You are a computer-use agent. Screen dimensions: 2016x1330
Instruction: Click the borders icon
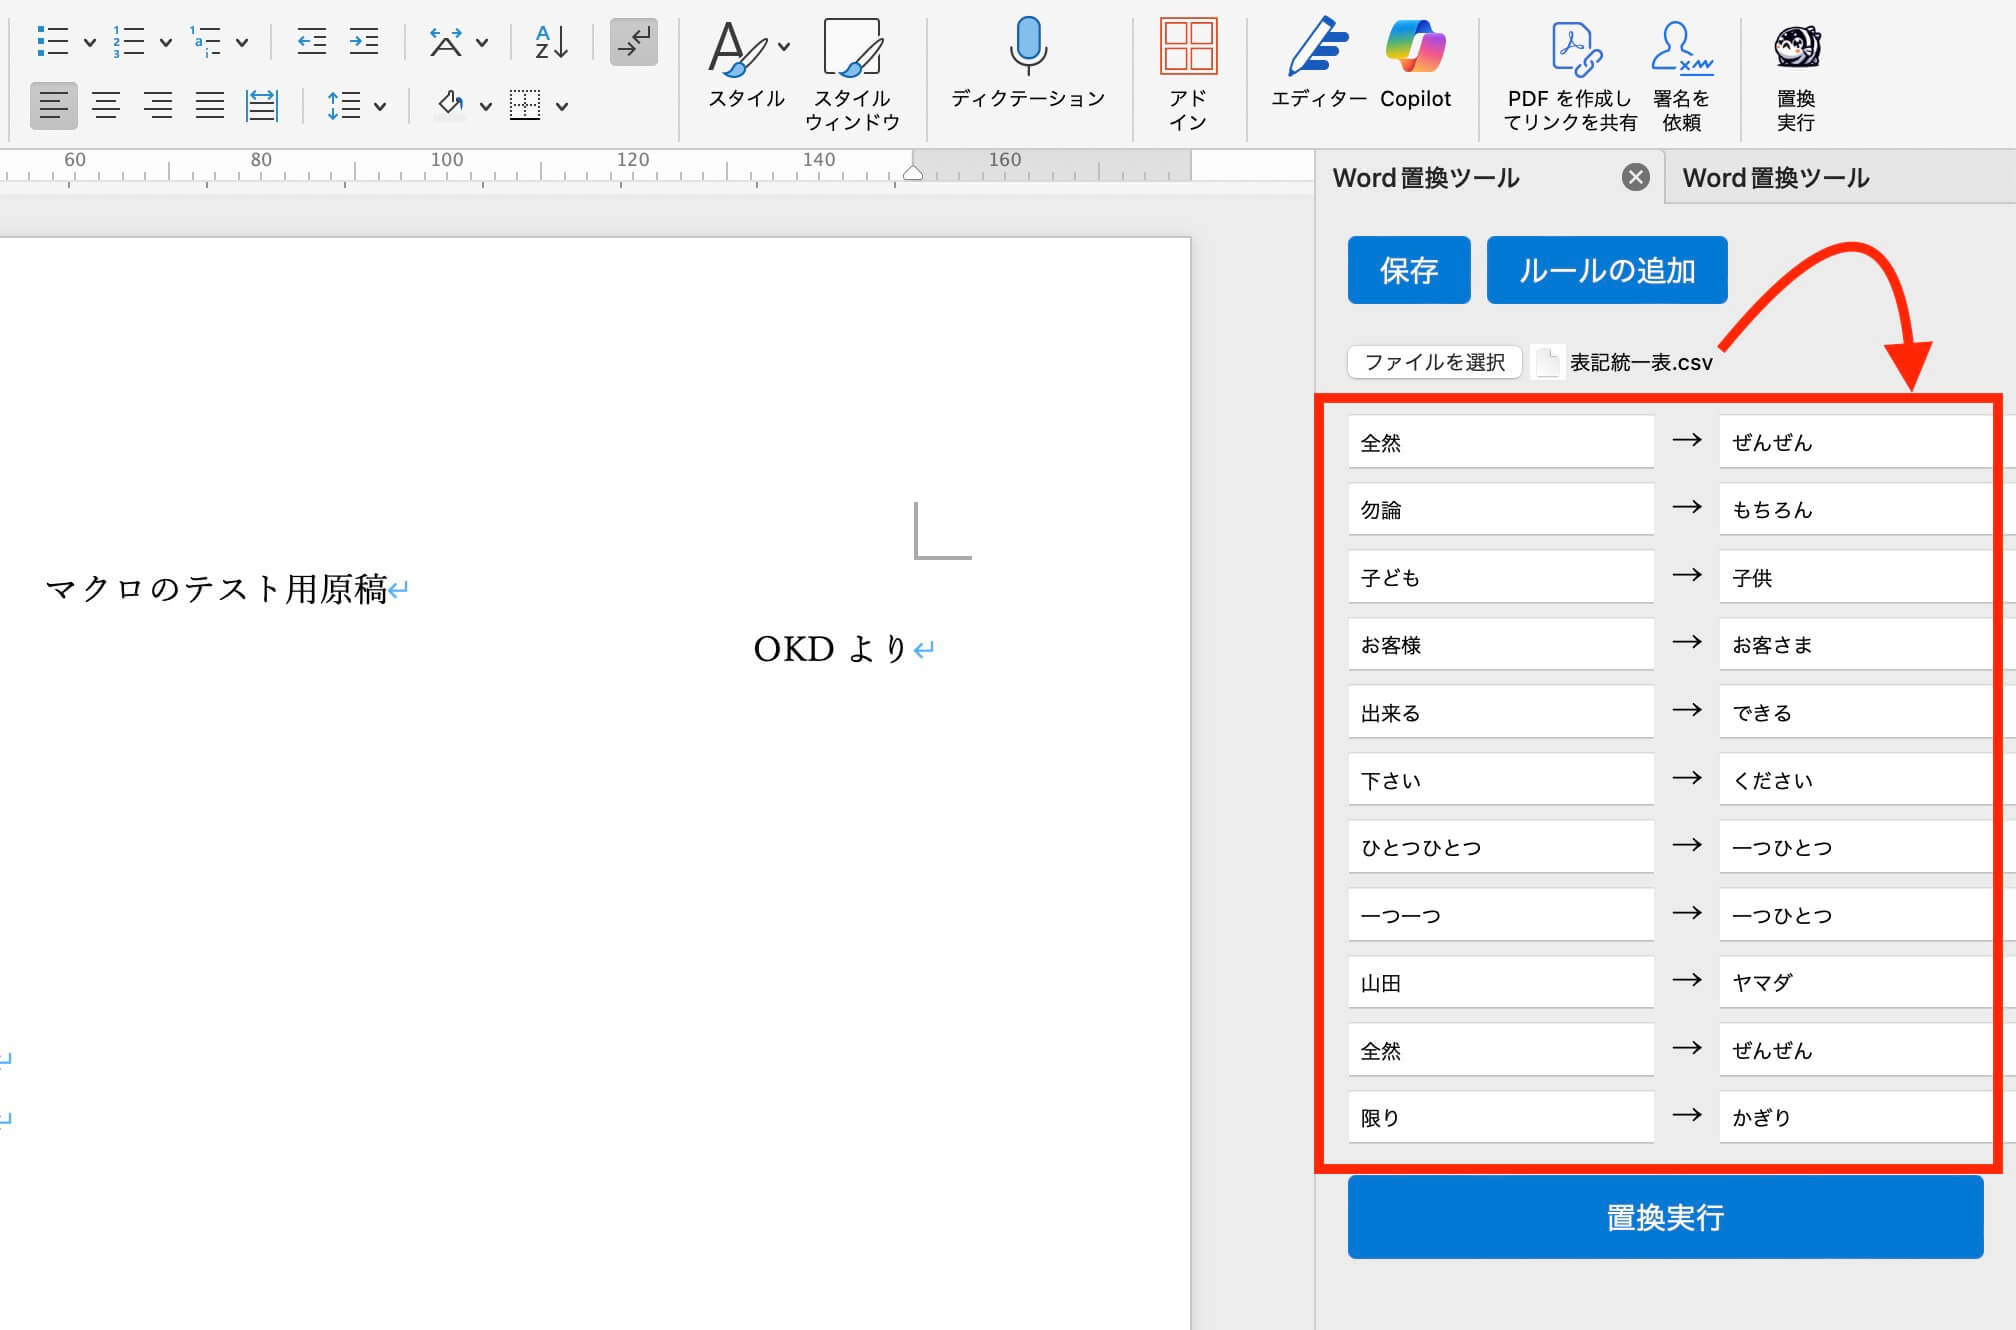525,105
